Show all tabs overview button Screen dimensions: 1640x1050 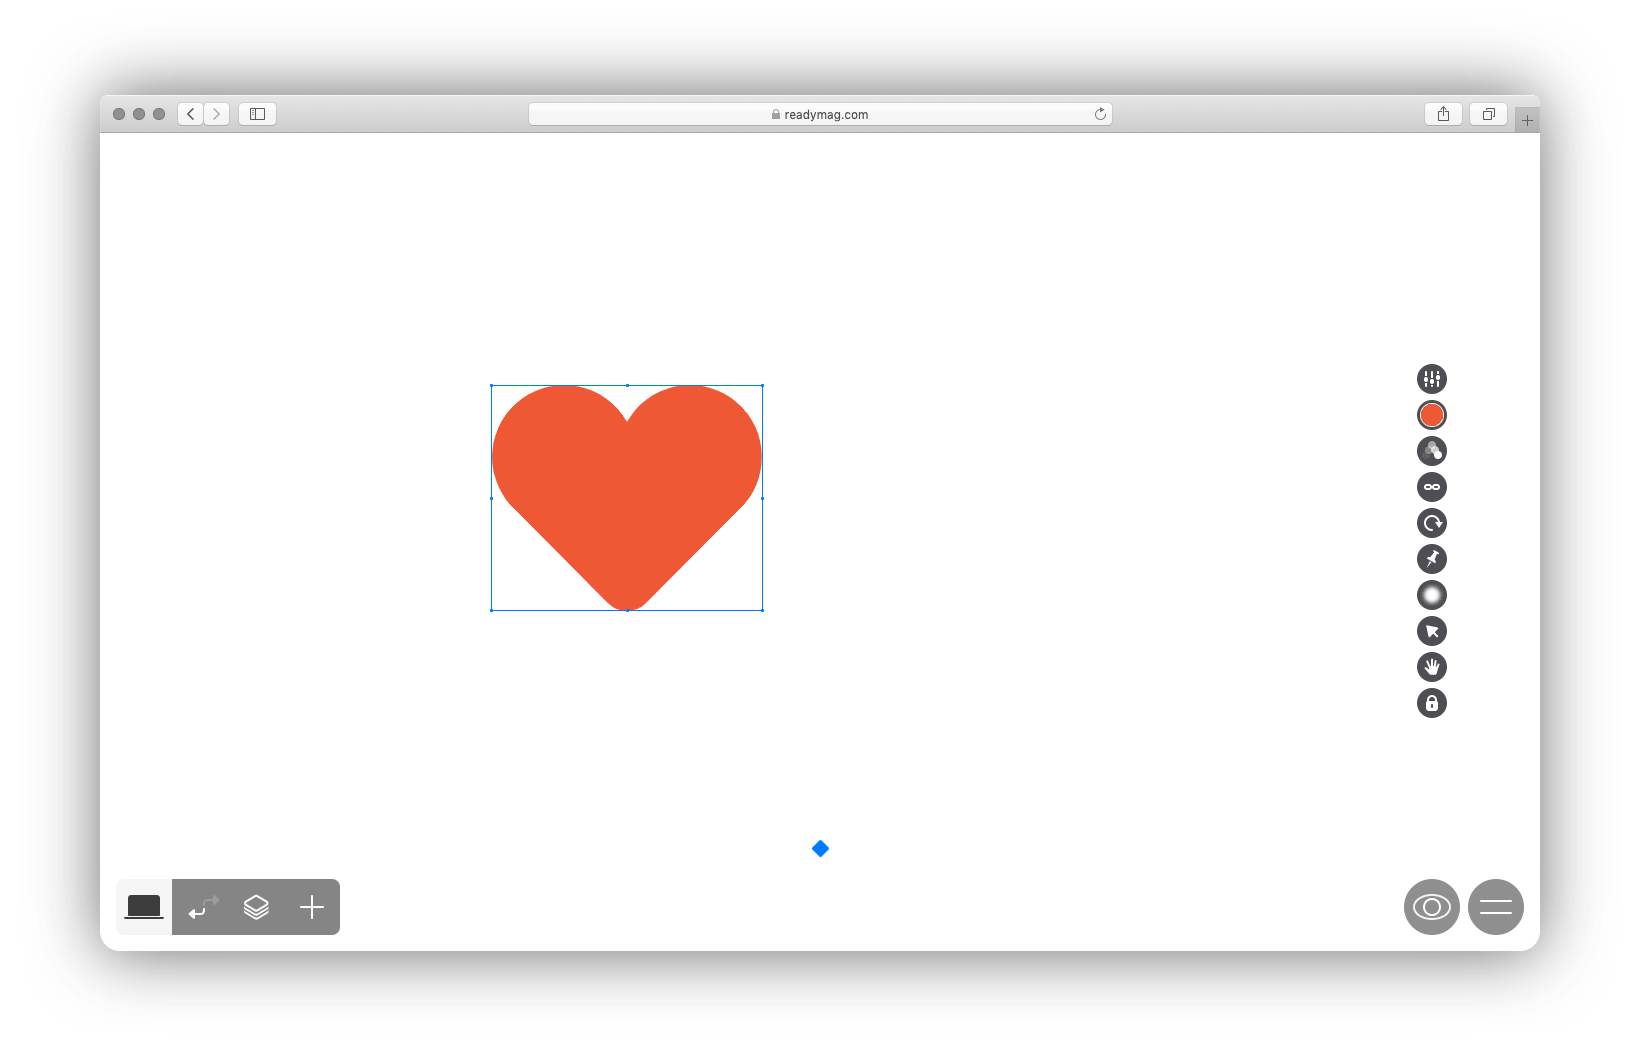tap(1488, 114)
